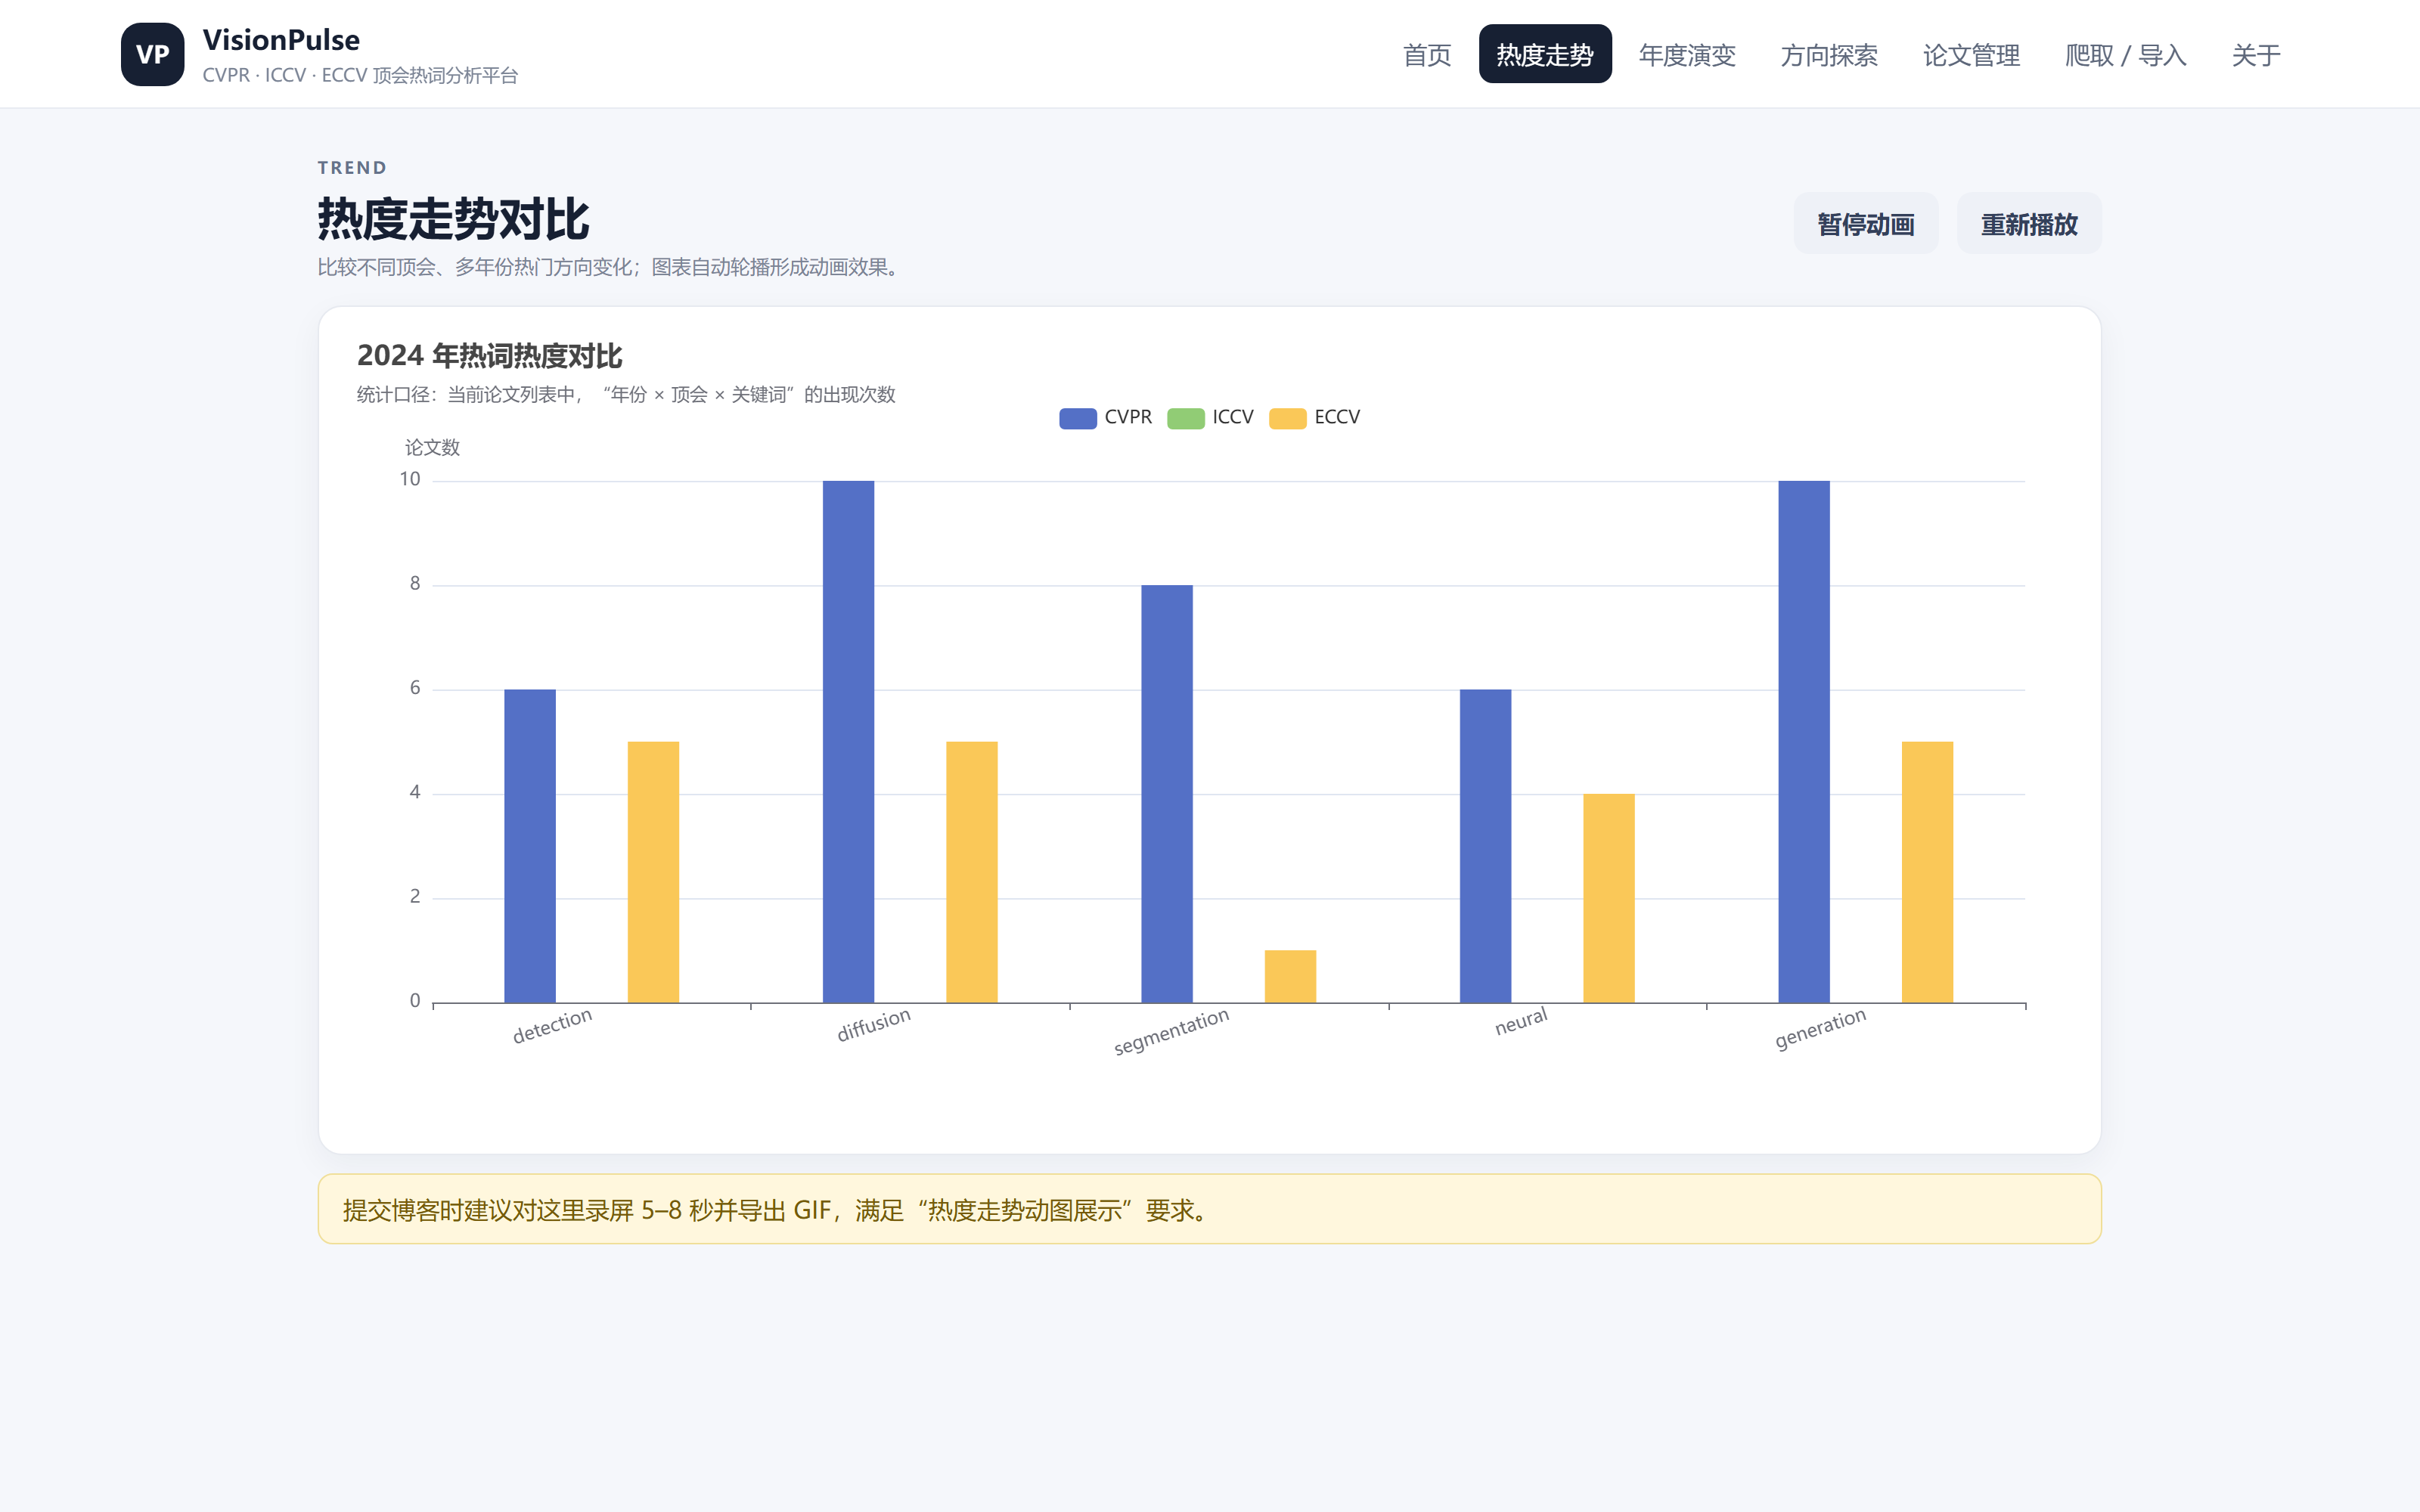This screenshot has width=2420, height=1512.
Task: Select the 热度走势 nav tab
Action: [x=1544, y=55]
